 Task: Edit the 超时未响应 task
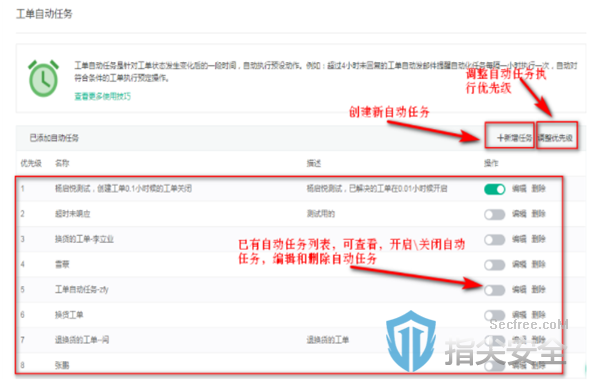tap(519, 214)
